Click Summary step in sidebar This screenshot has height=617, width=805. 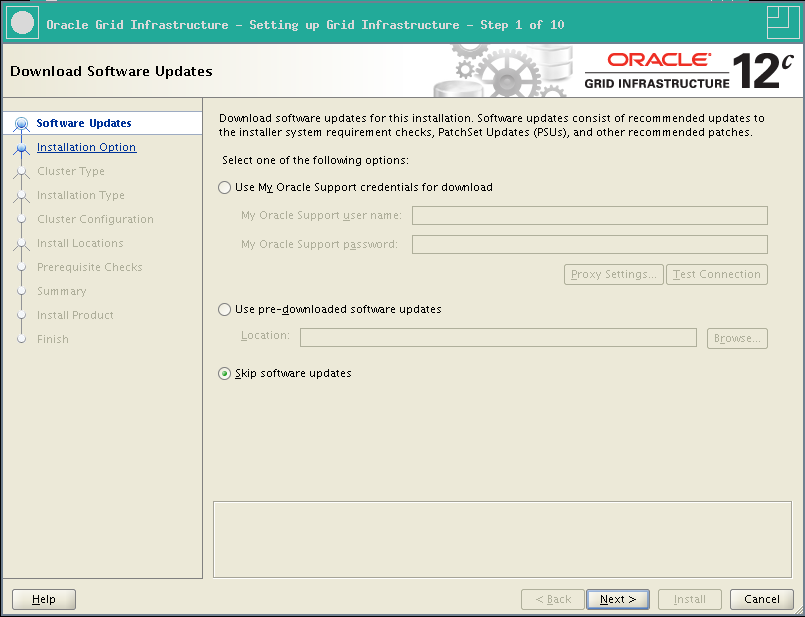62,292
